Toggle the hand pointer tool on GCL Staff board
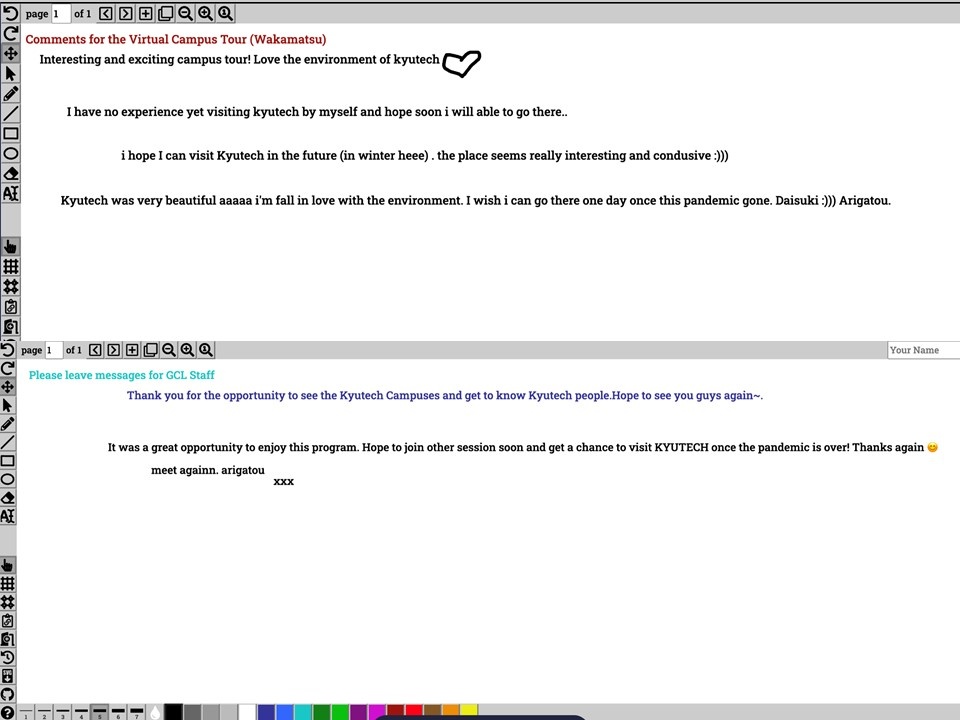The height and width of the screenshot is (720, 960). [7, 564]
